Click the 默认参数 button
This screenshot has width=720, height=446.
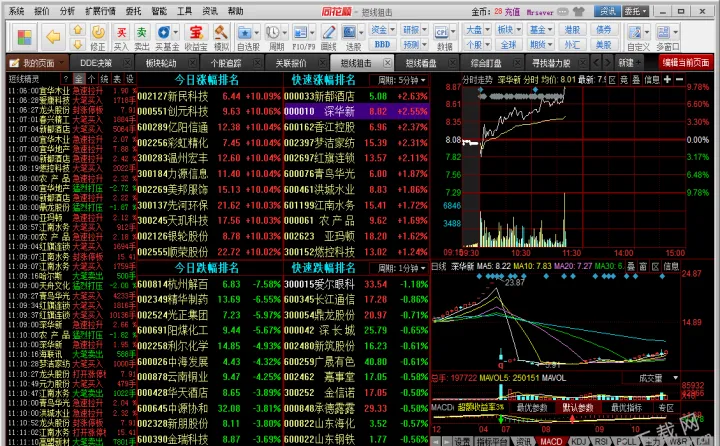click(x=579, y=408)
